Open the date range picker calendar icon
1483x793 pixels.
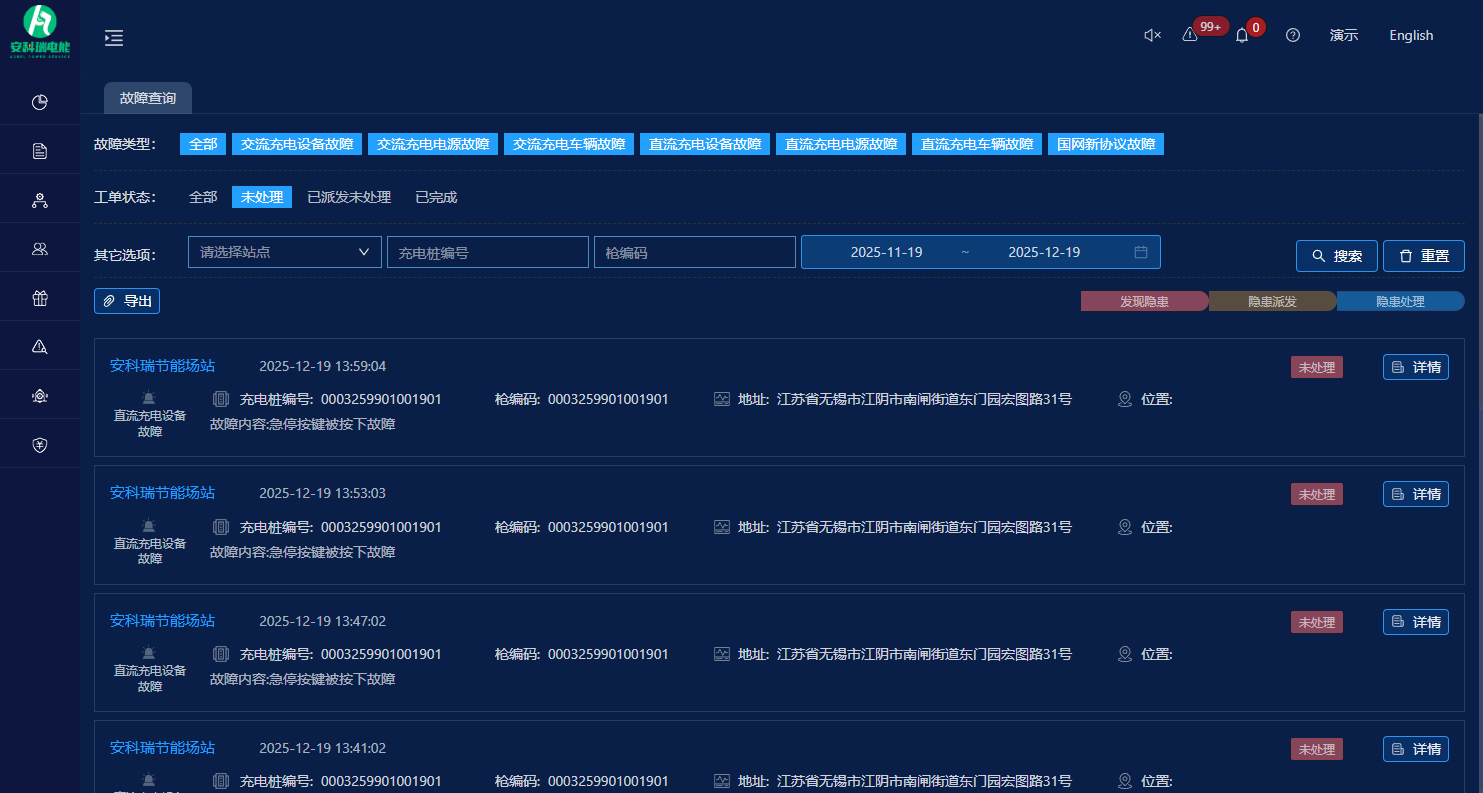click(x=1141, y=252)
